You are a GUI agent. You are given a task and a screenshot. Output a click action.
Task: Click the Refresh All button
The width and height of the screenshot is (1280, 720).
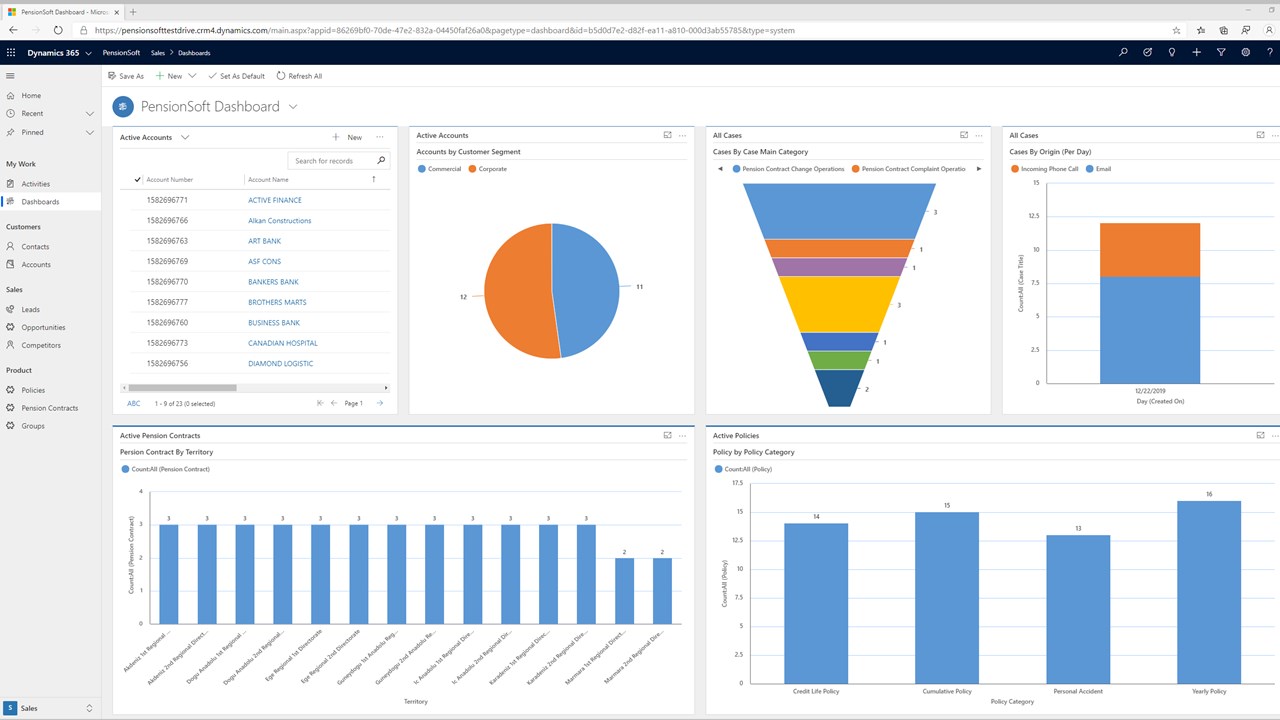coord(299,76)
